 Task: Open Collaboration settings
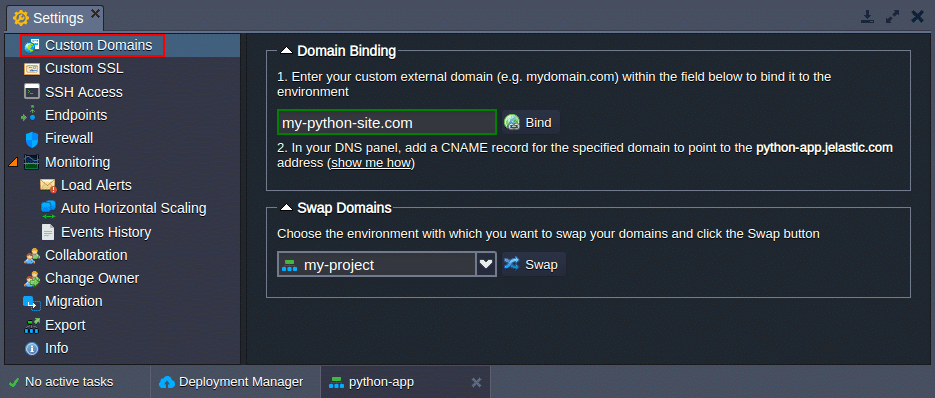86,255
